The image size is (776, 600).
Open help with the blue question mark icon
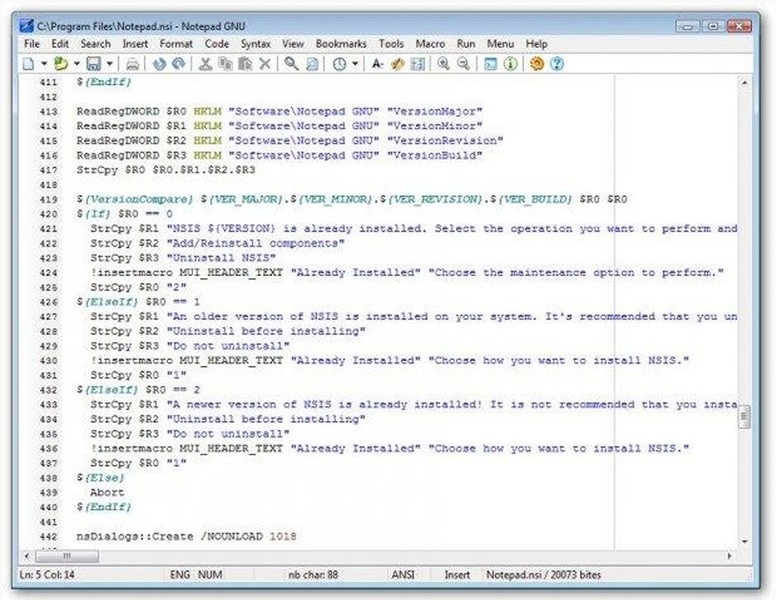(x=557, y=64)
